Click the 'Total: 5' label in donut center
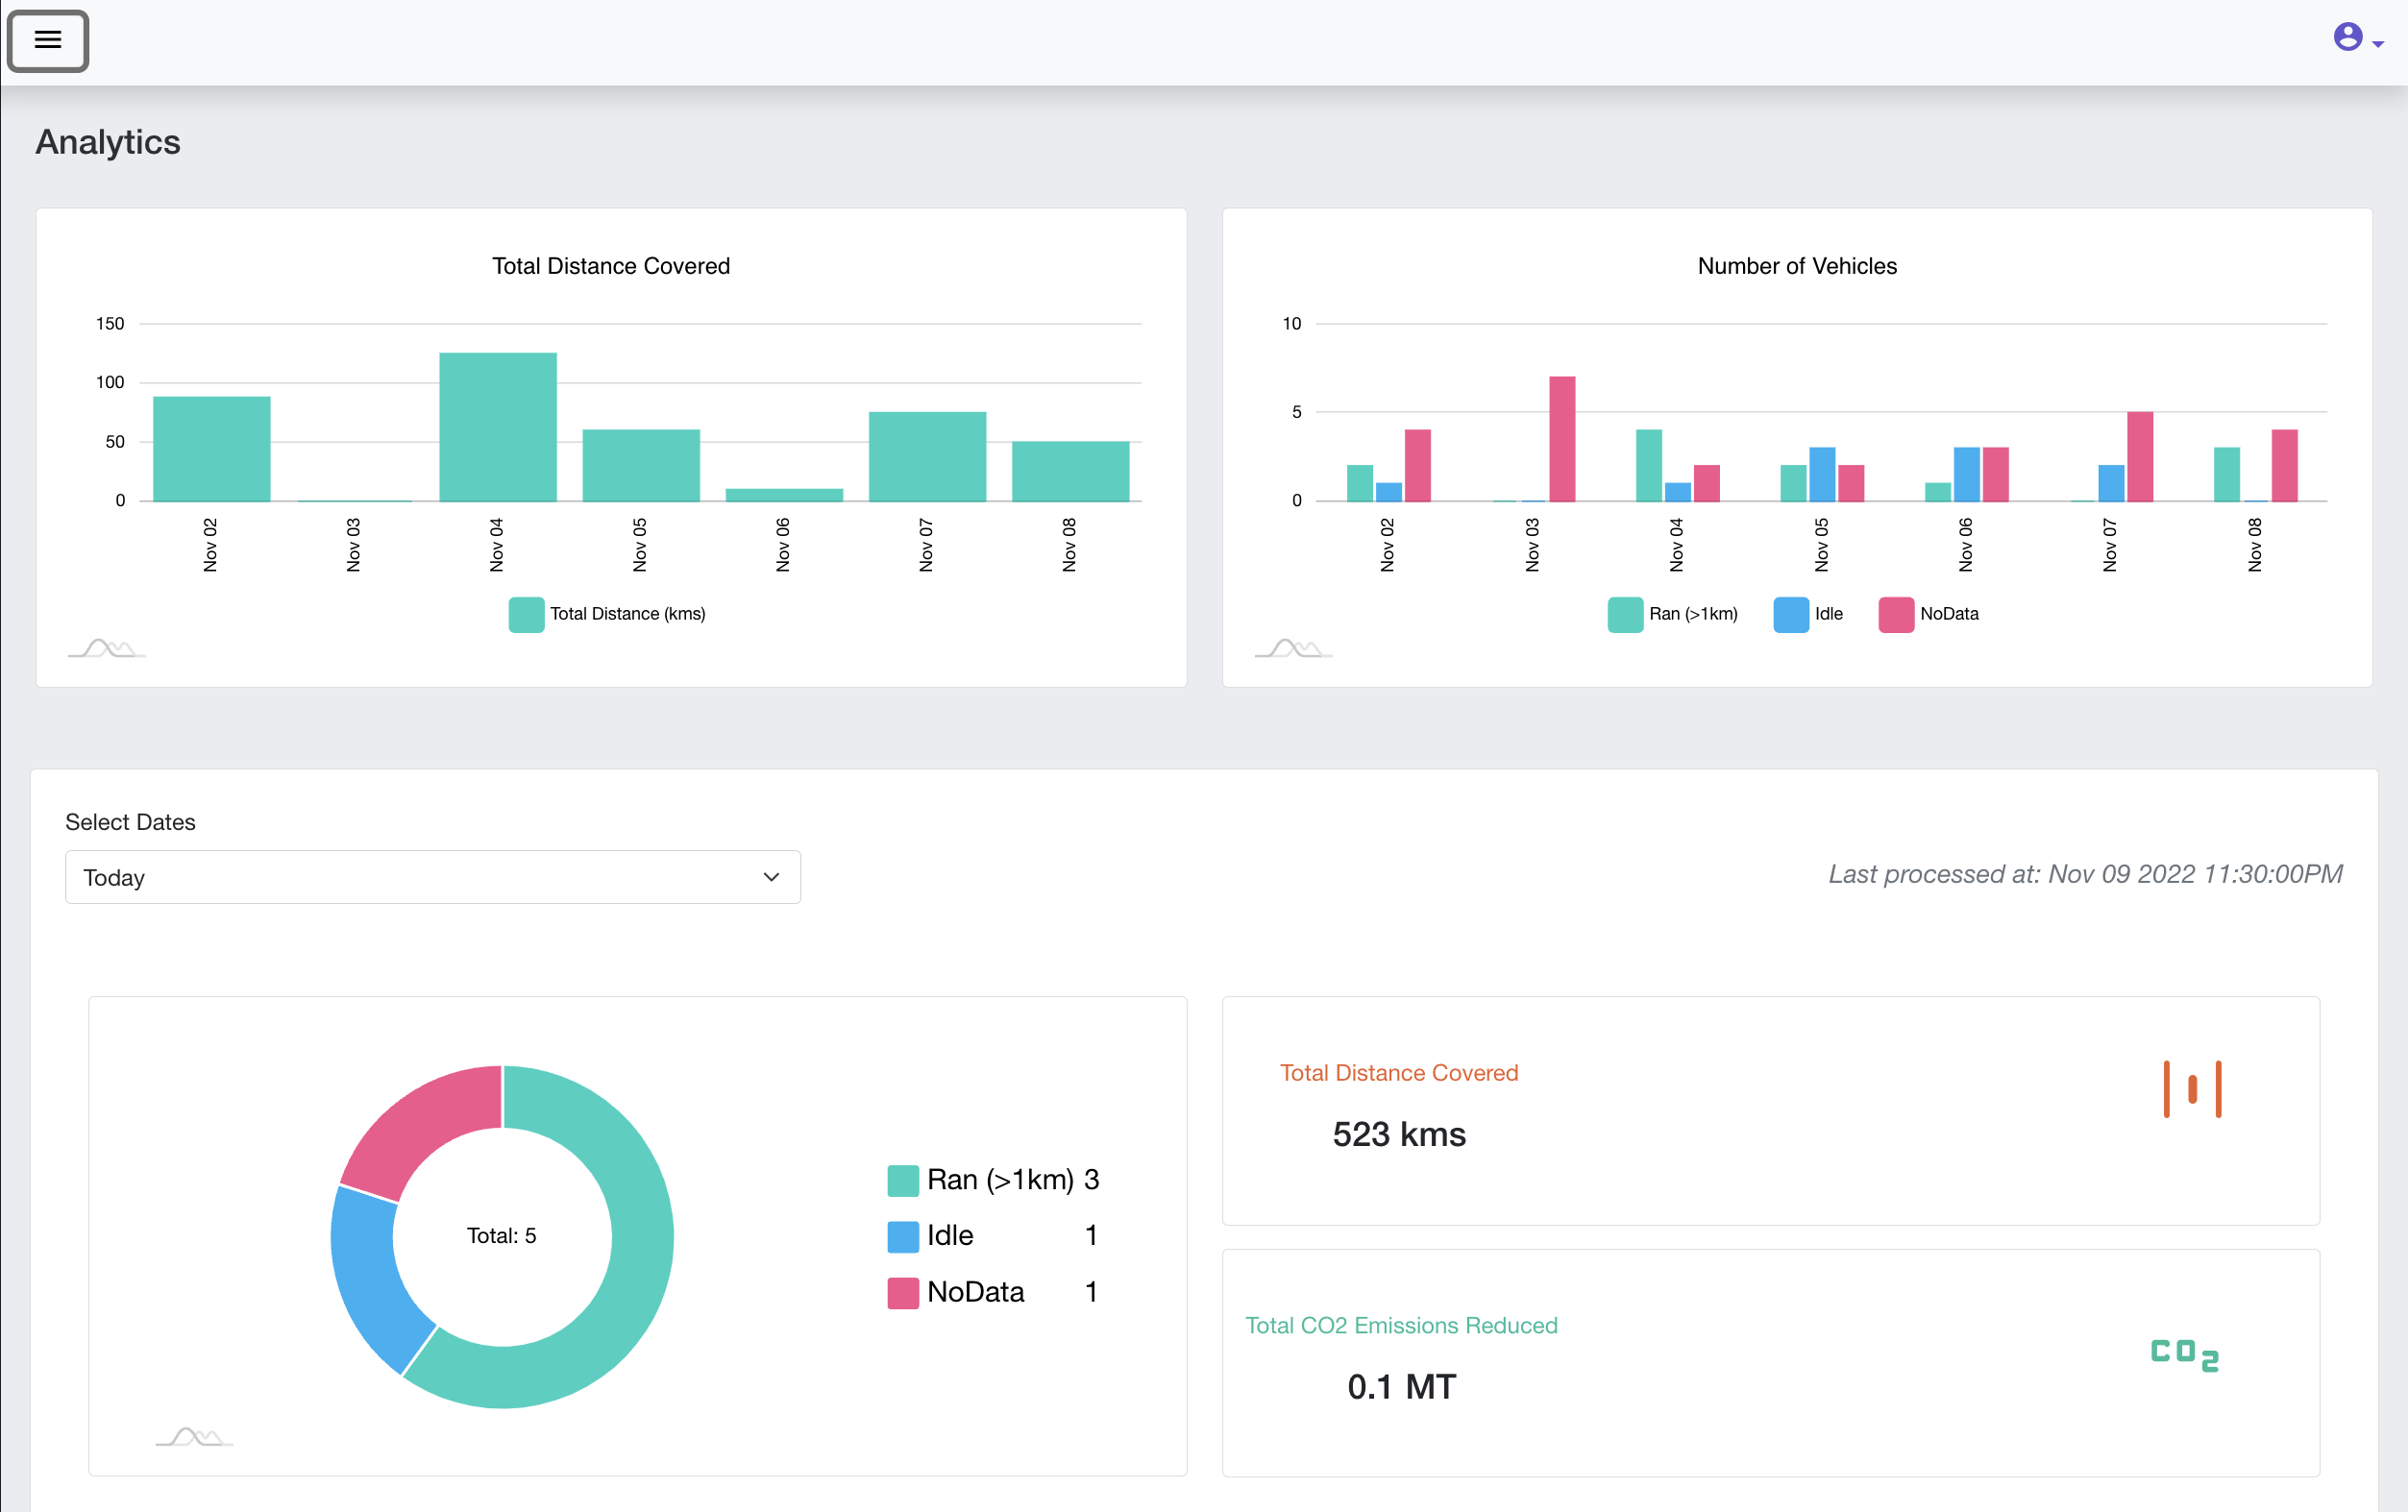 [502, 1236]
